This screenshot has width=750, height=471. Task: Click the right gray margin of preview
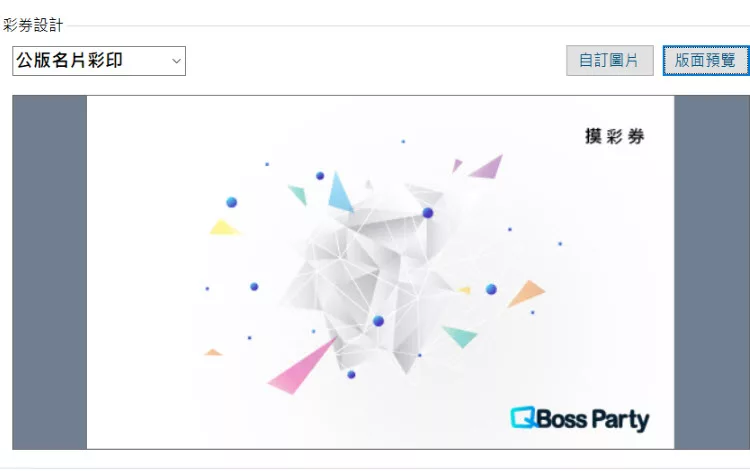click(x=712, y=272)
